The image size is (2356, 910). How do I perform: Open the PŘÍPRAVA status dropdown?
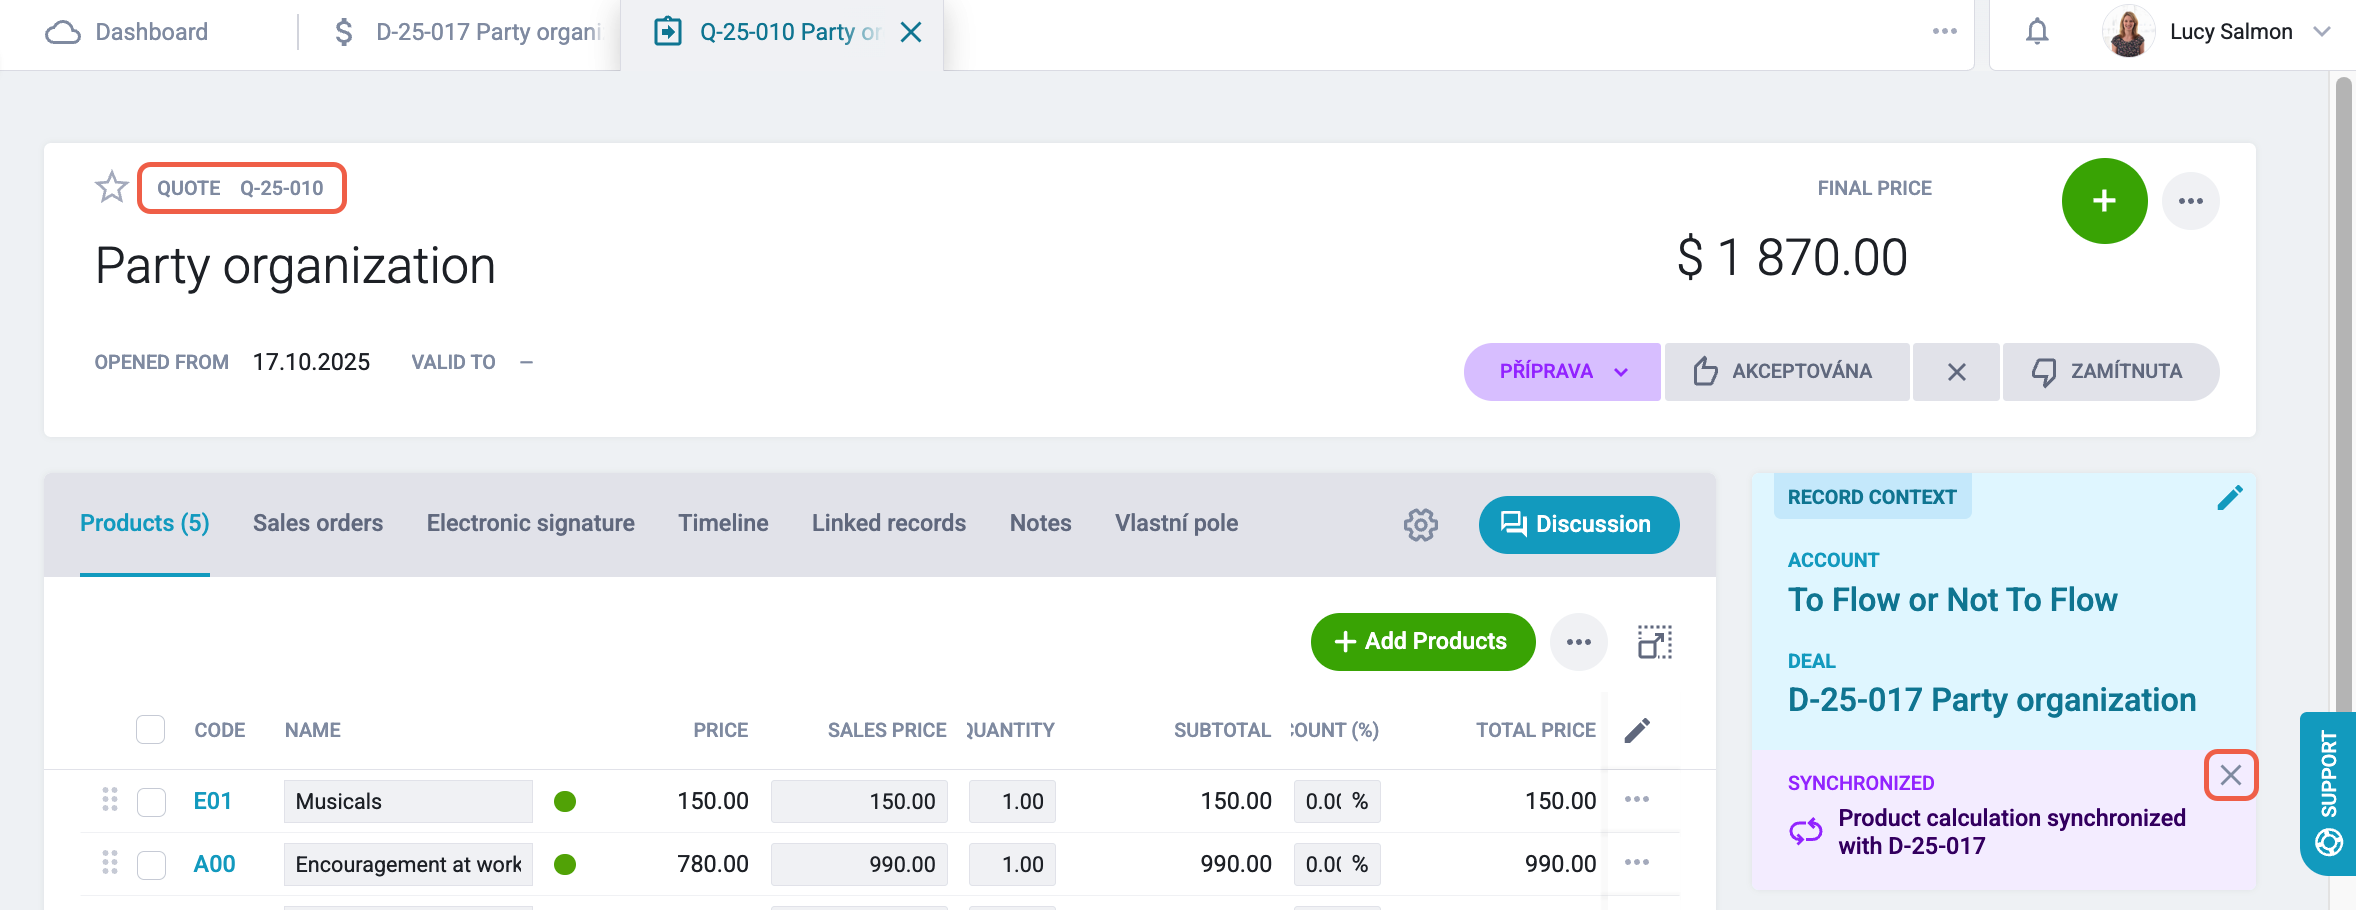coord(1562,372)
